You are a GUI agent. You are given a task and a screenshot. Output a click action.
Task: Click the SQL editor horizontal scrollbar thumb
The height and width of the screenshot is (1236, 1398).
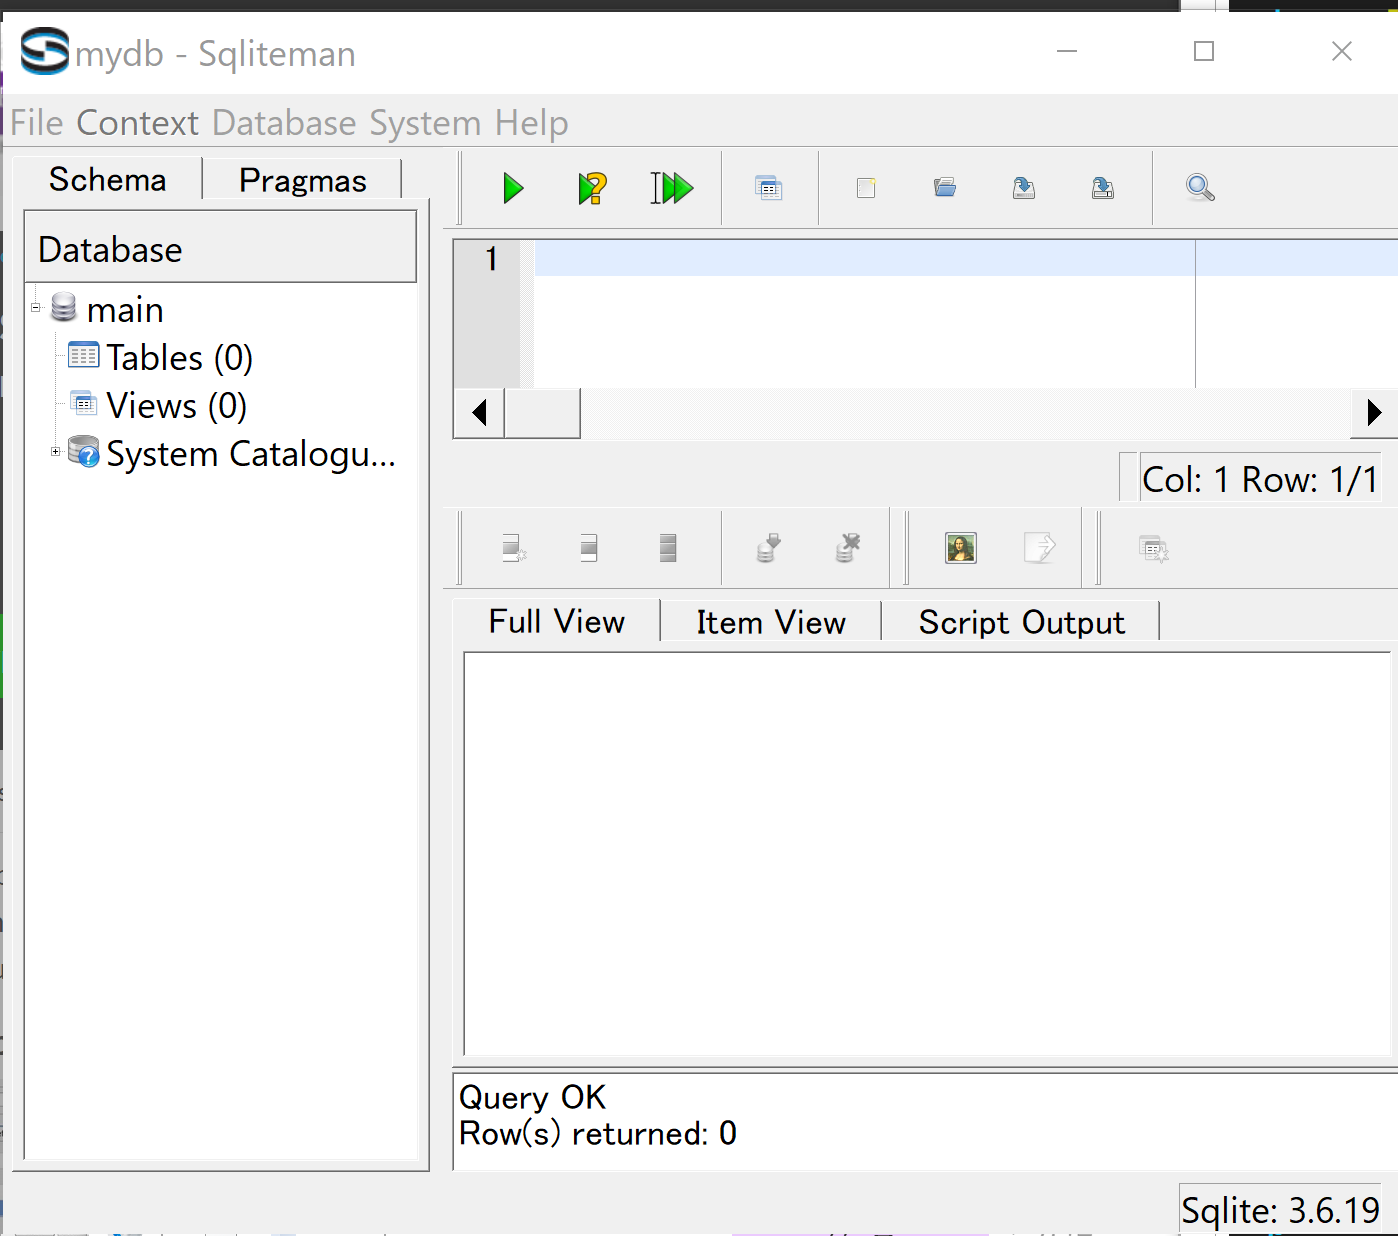(542, 413)
